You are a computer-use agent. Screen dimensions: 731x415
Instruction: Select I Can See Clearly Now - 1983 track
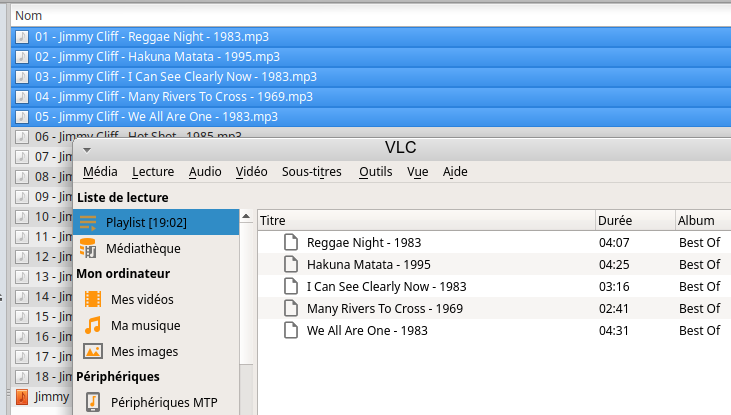386,286
